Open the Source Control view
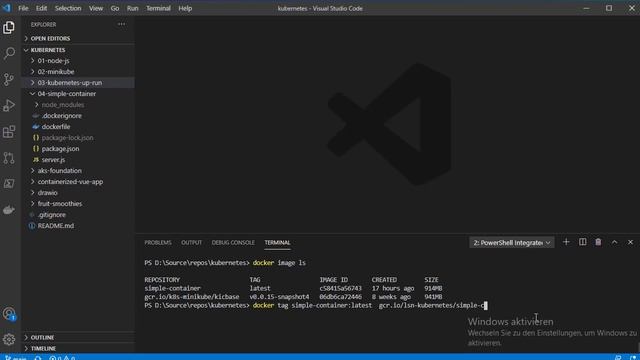 tap(9, 79)
